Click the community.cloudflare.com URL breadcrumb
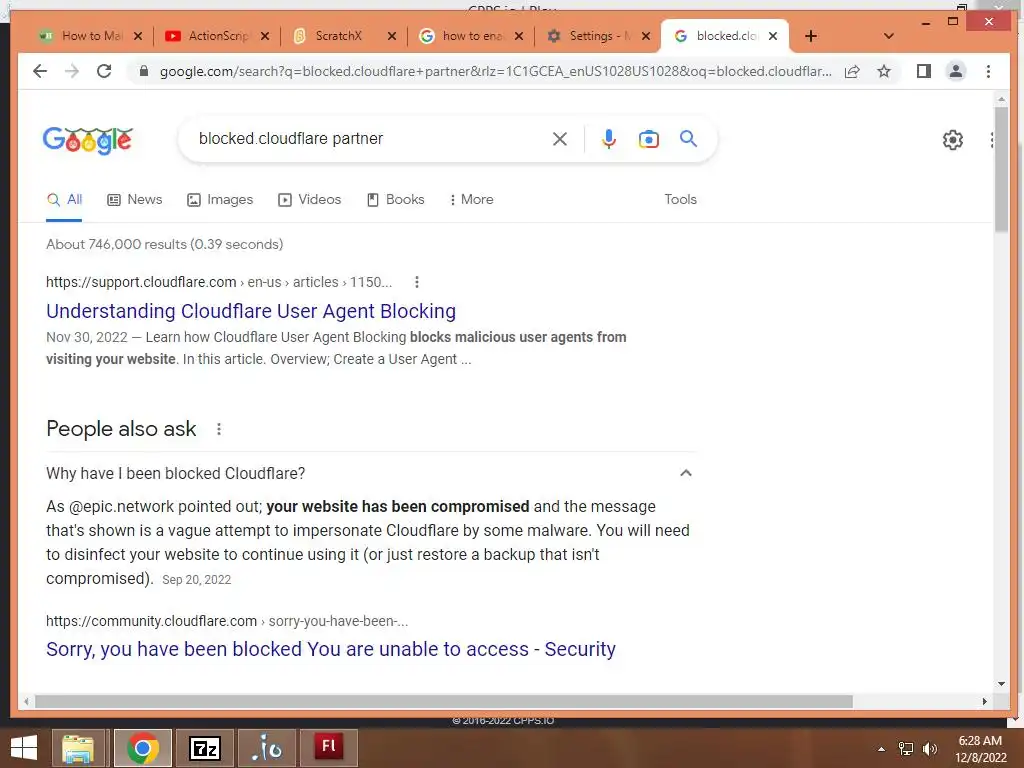The image size is (1024, 768). [227, 621]
